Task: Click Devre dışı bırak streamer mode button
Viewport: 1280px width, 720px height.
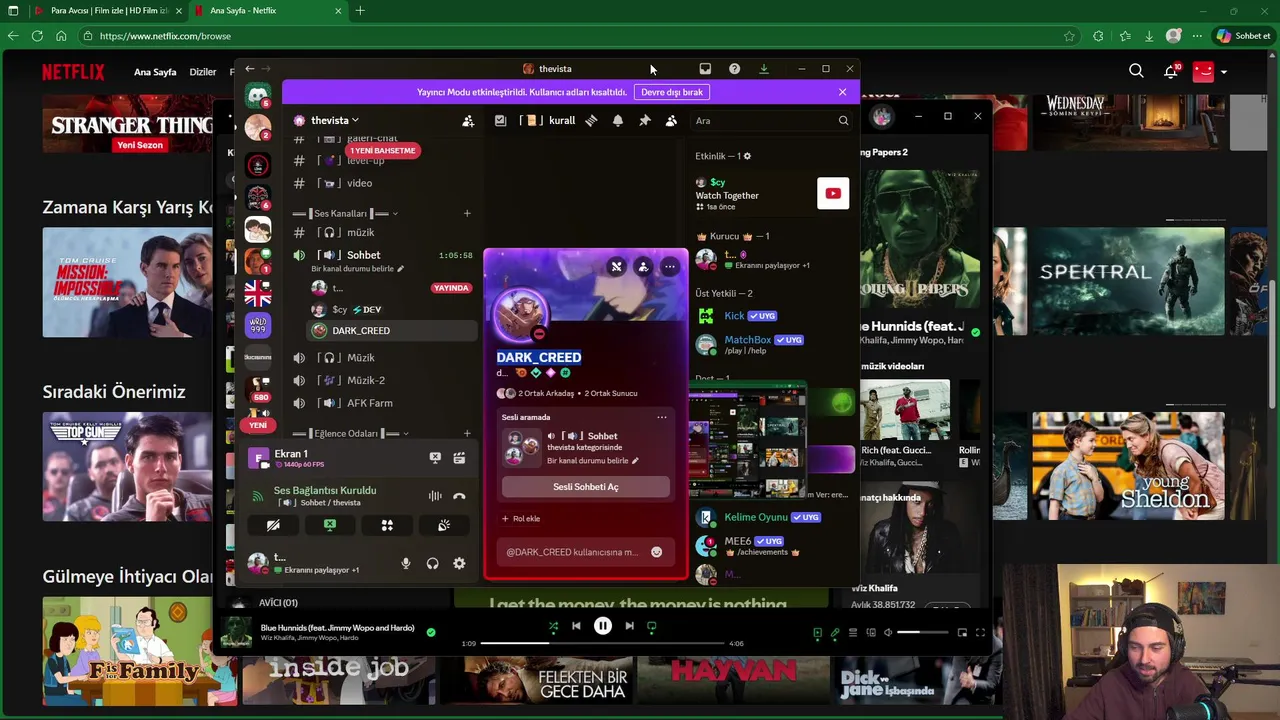Action: (x=672, y=92)
